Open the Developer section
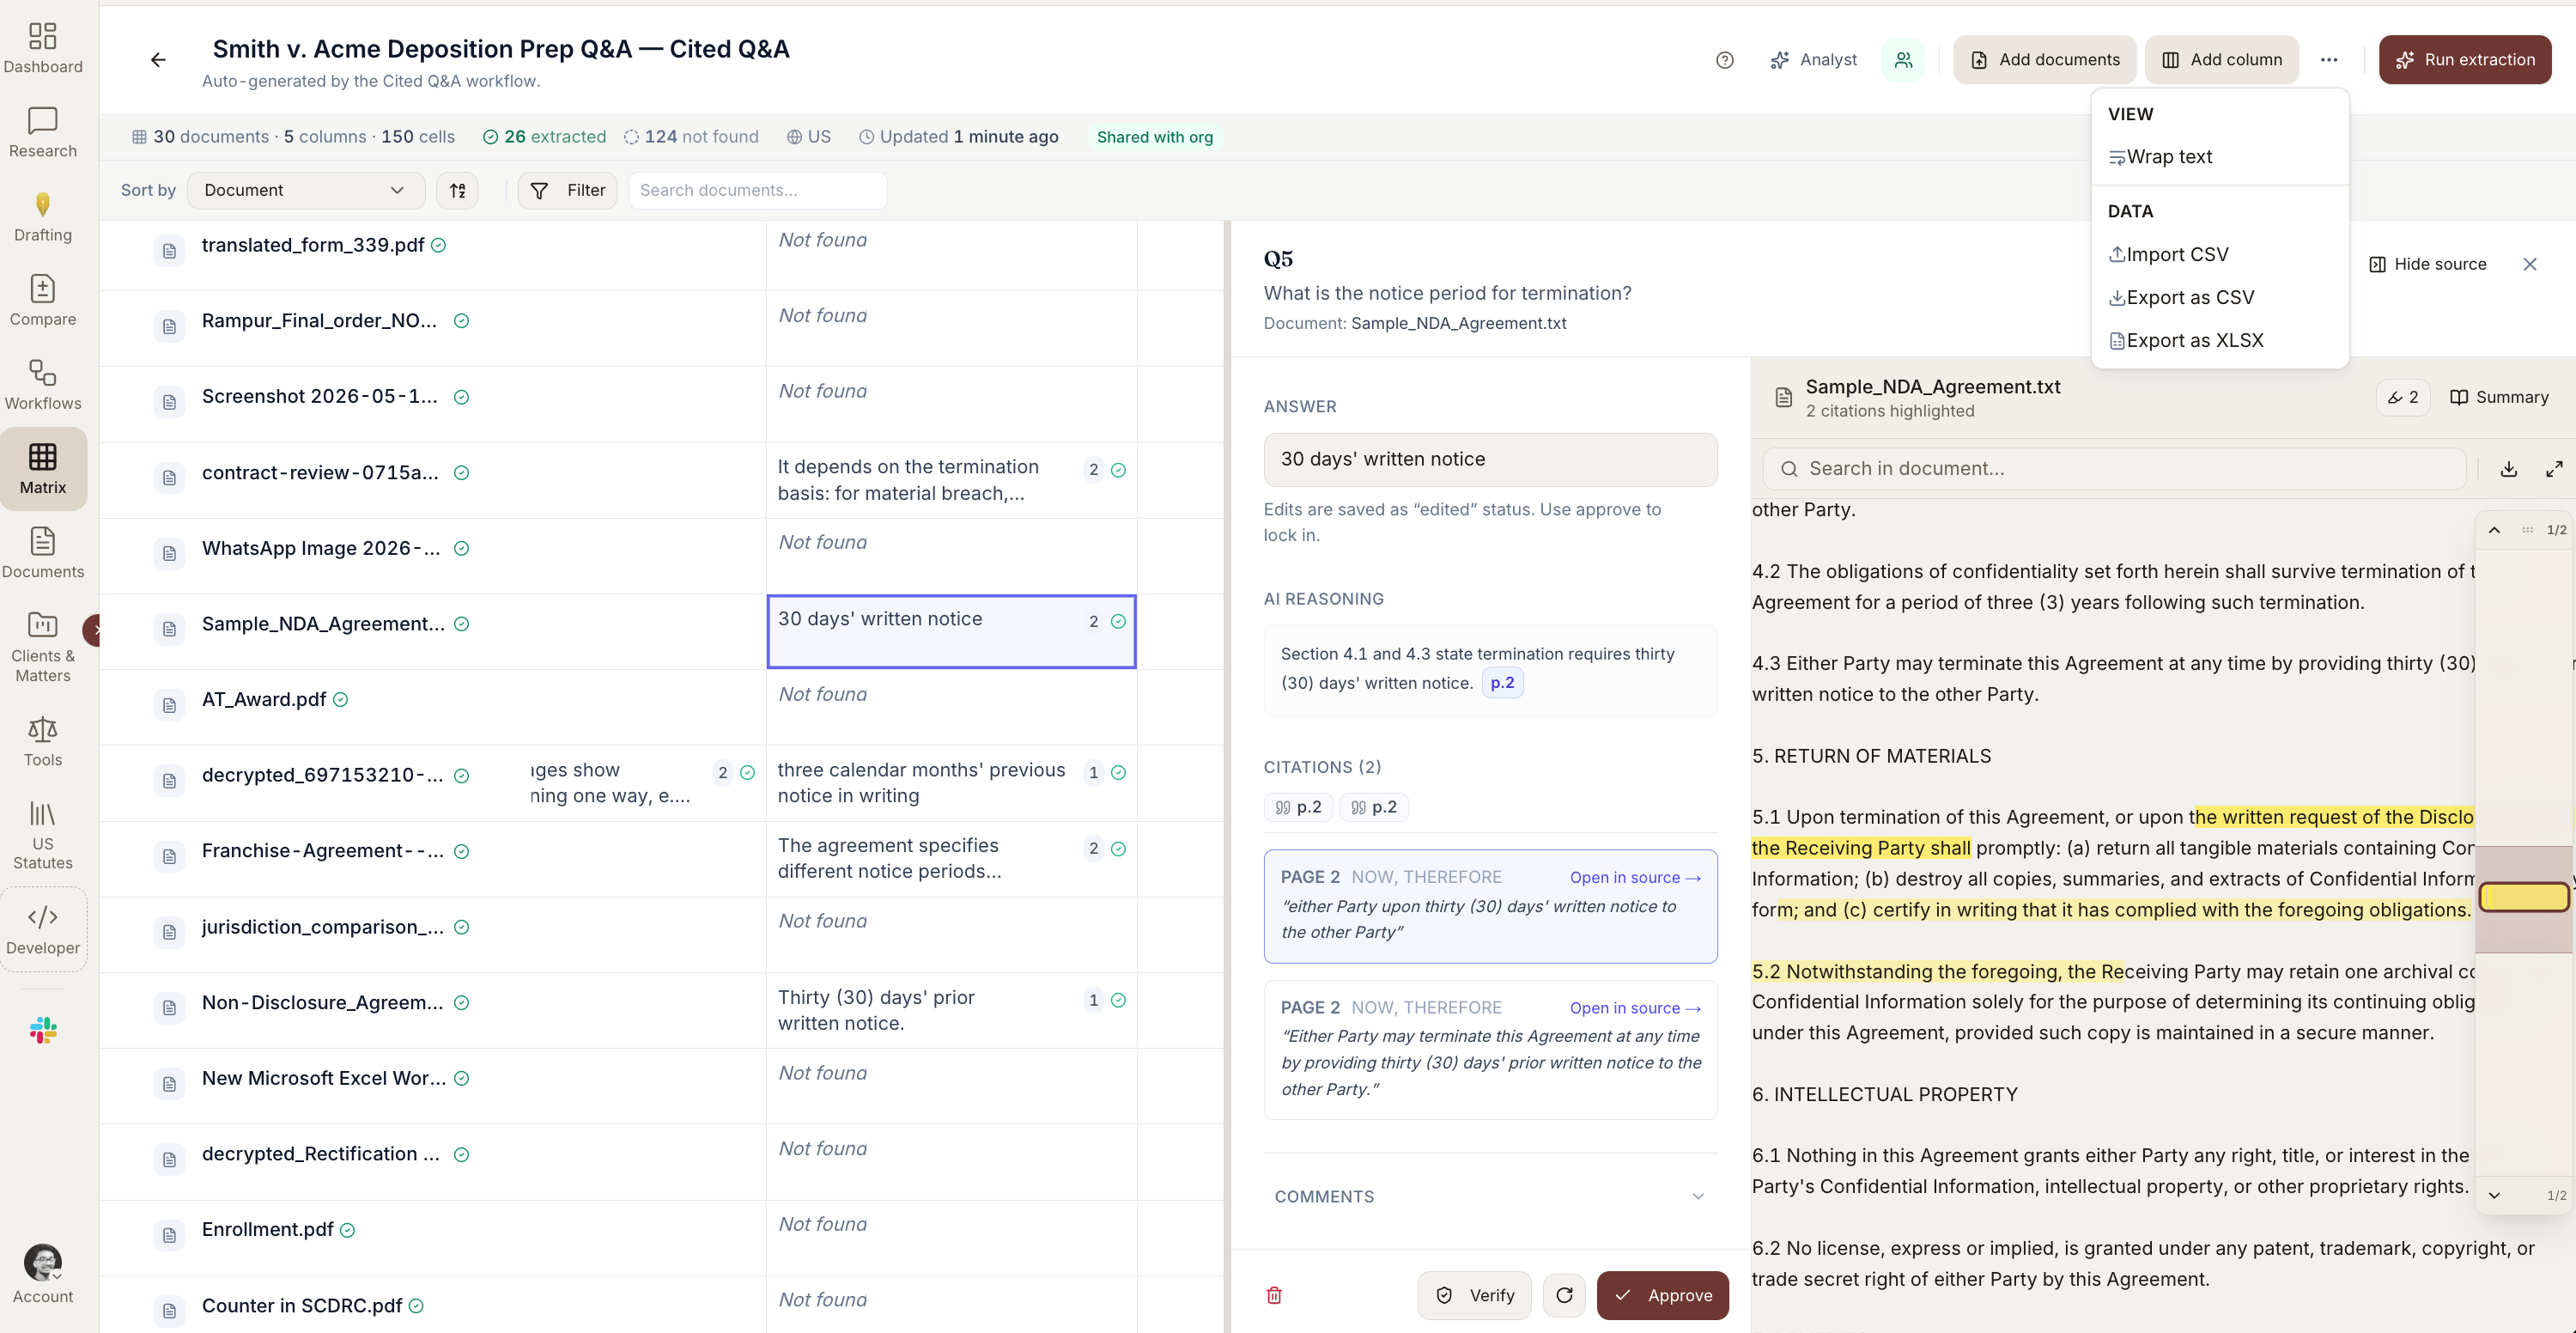This screenshot has height=1333, width=2576. 43,929
